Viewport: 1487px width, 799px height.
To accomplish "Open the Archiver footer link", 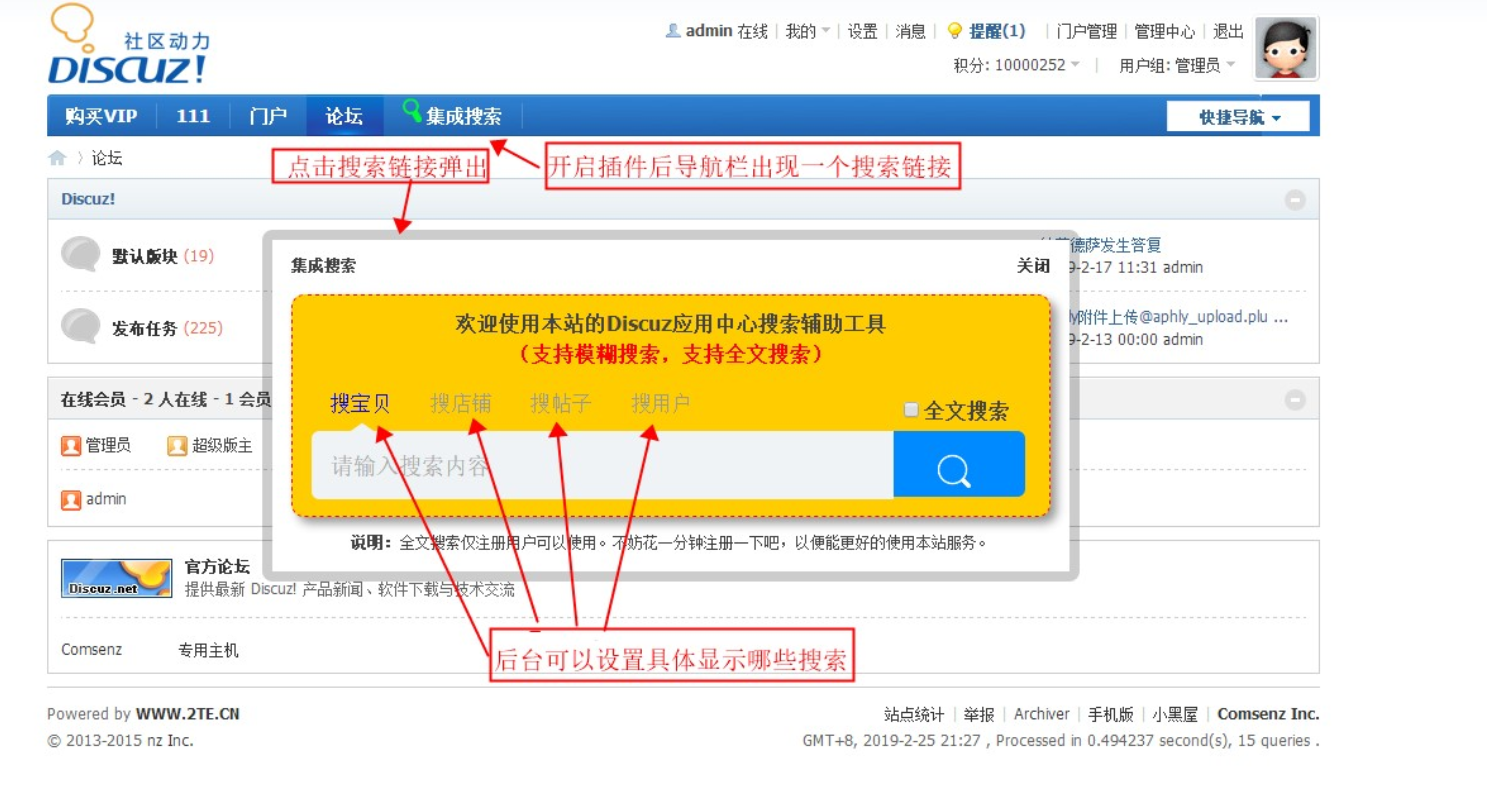I will point(1042,714).
